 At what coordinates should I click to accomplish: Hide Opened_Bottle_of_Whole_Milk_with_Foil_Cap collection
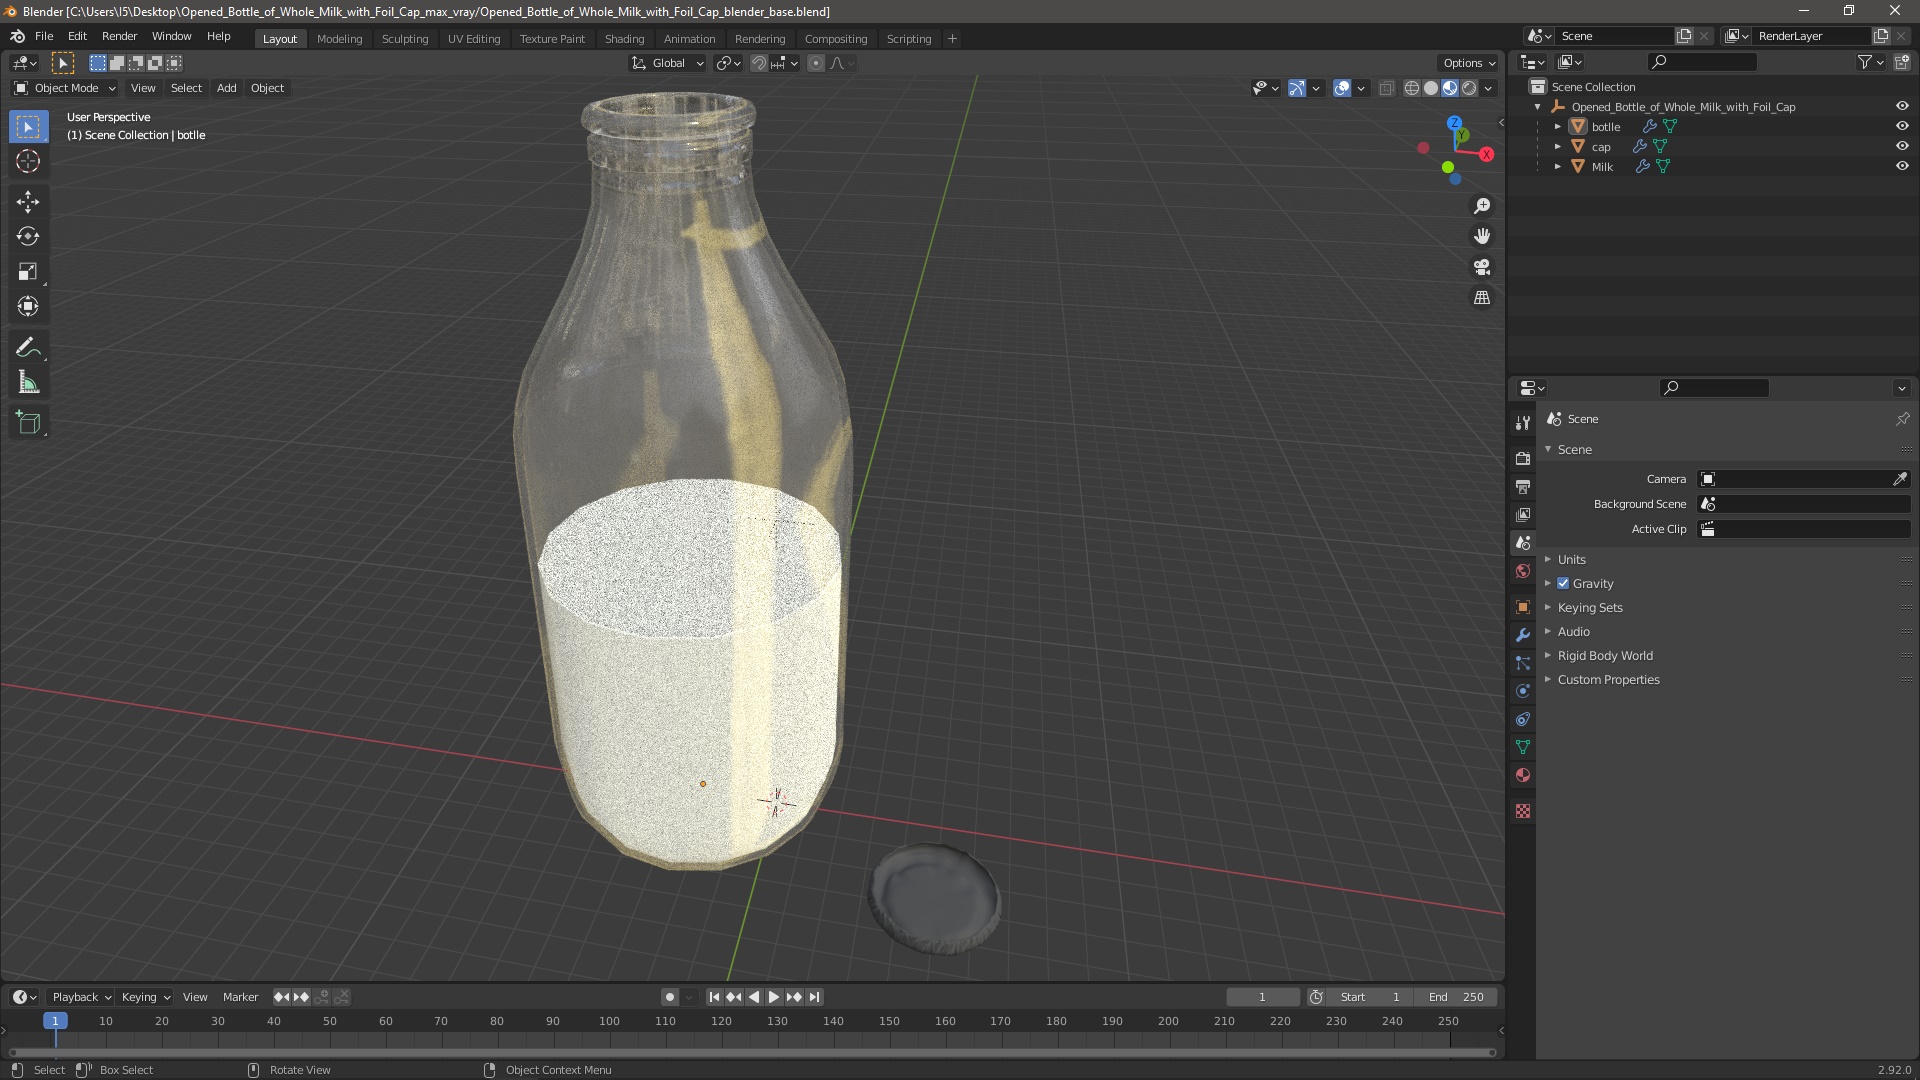(1902, 106)
